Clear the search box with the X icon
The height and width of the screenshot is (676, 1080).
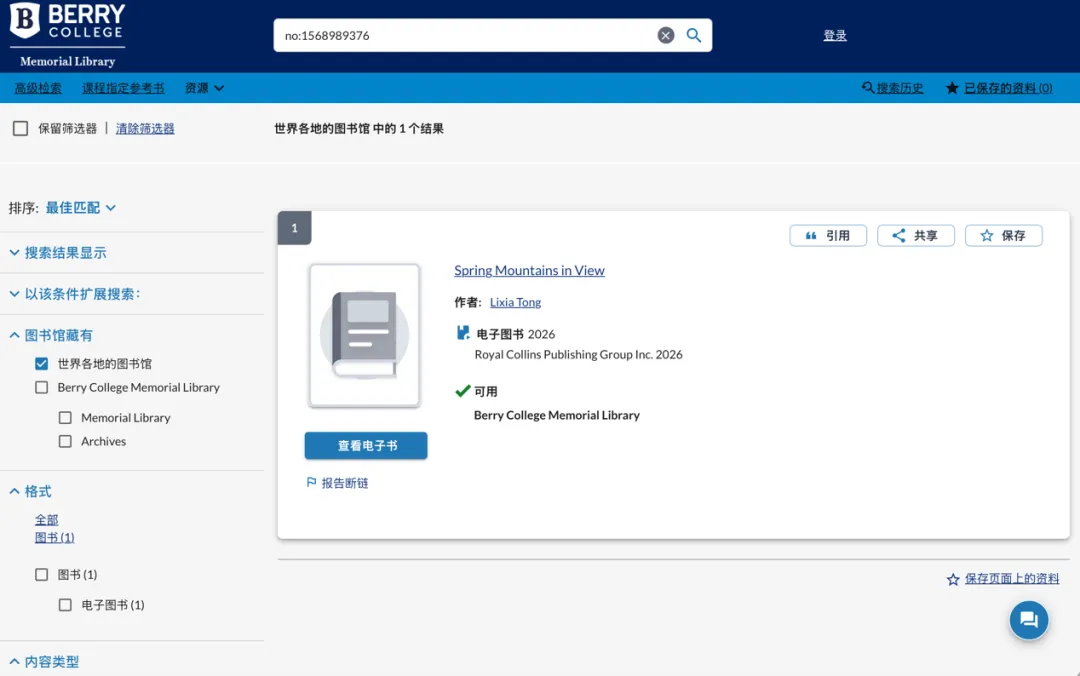[x=665, y=35]
